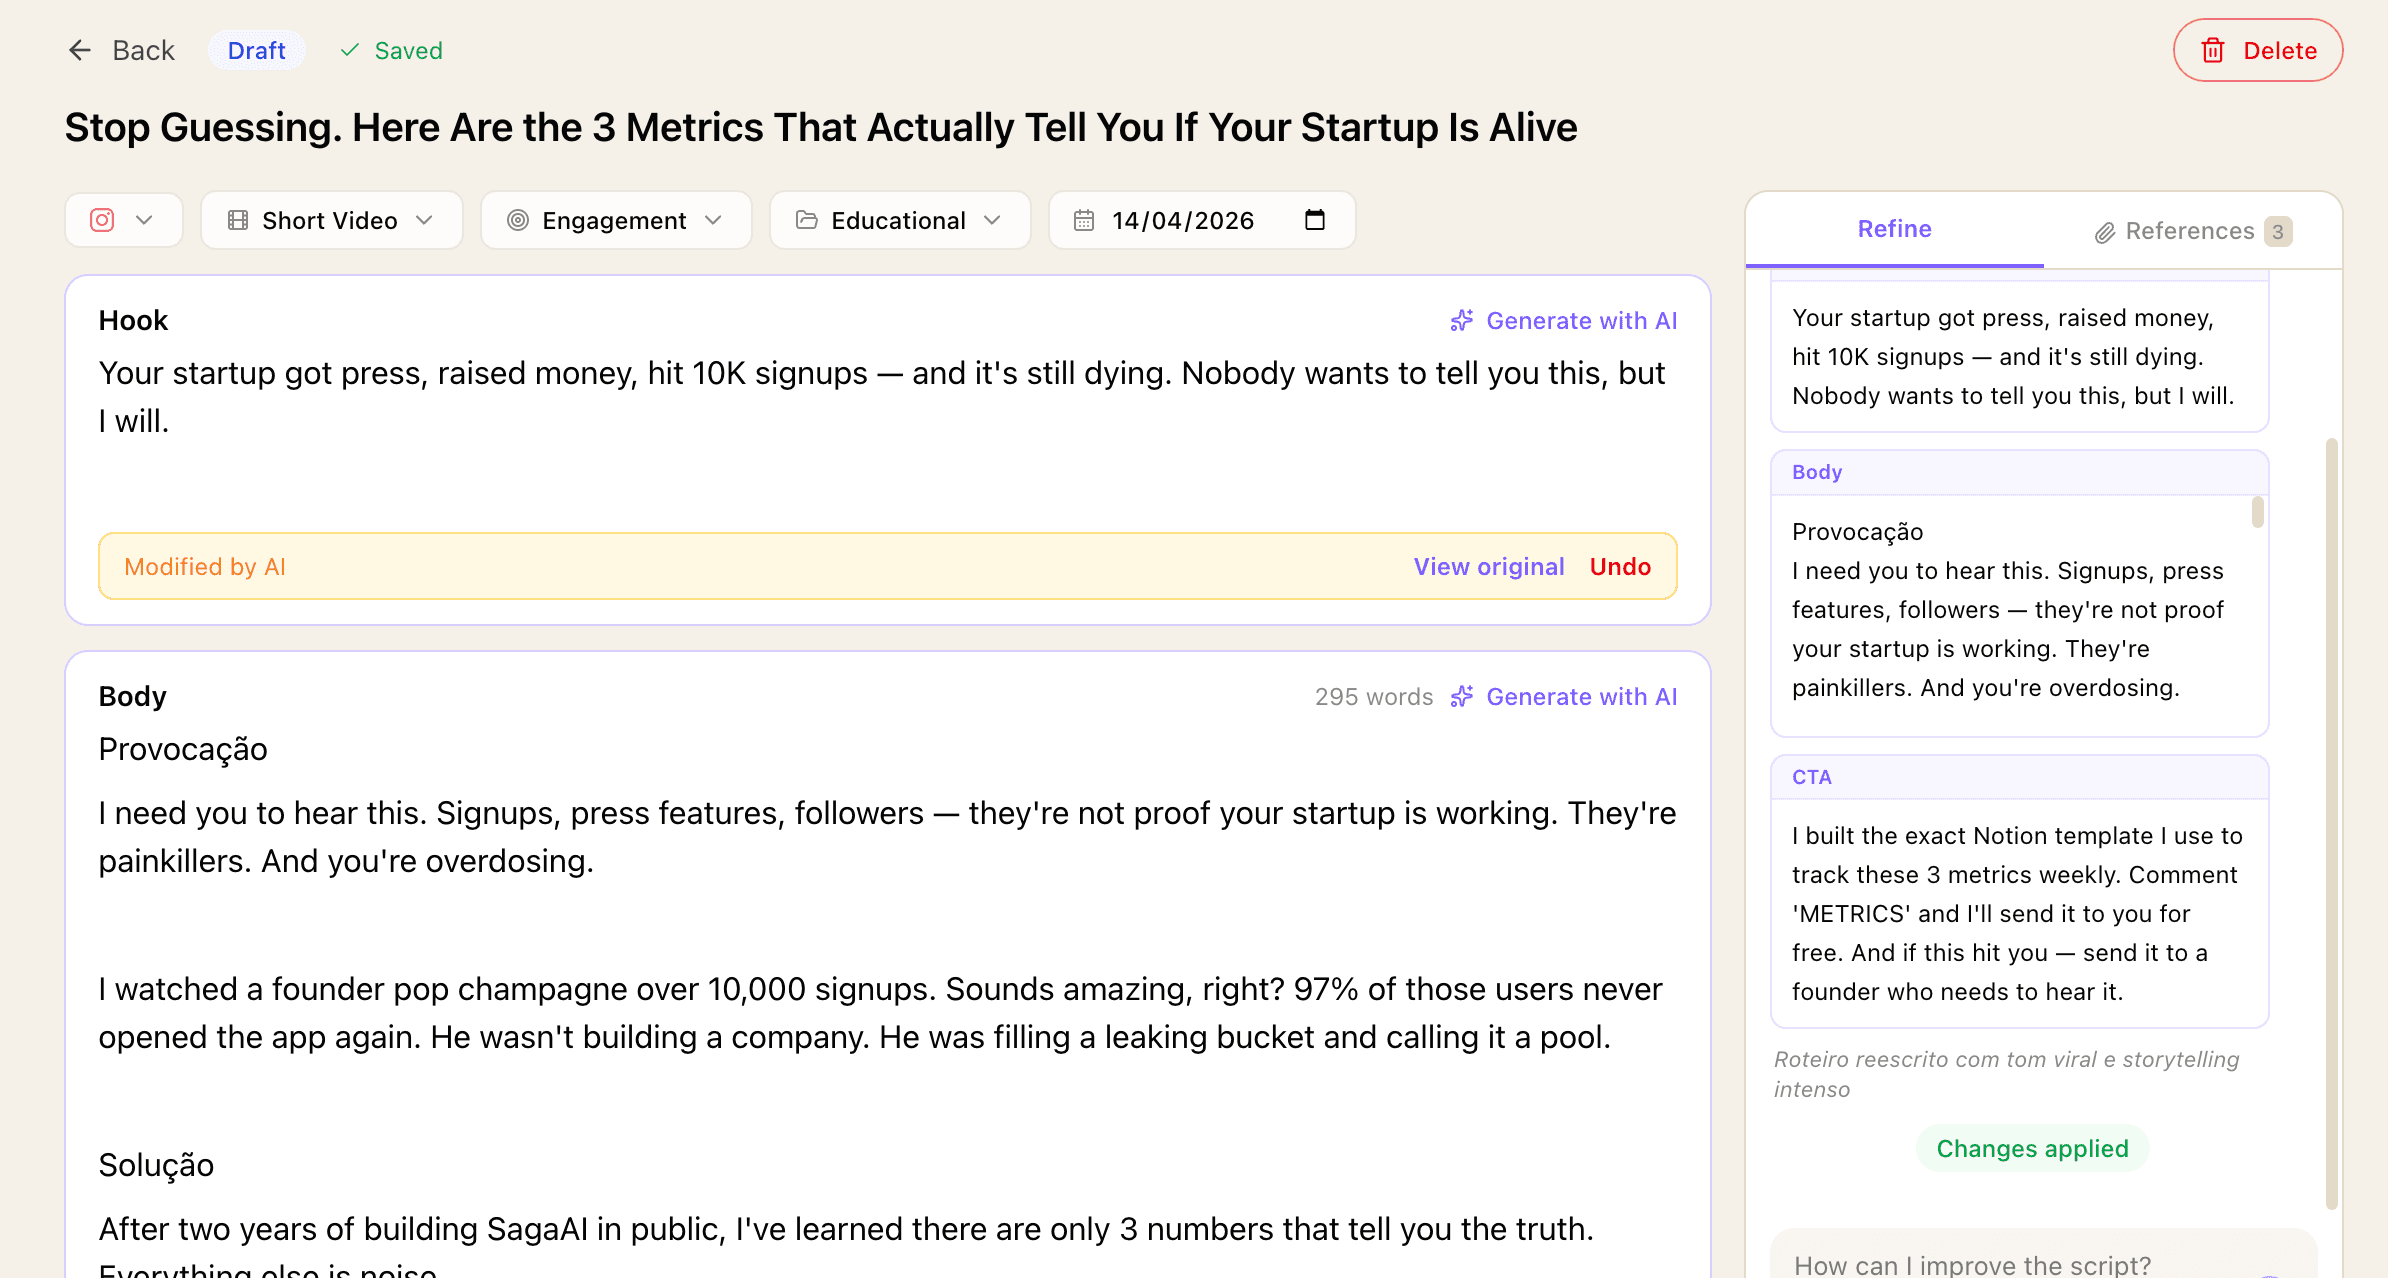Click Generate with AI for Body
This screenshot has width=2388, height=1278.
pos(1564,696)
